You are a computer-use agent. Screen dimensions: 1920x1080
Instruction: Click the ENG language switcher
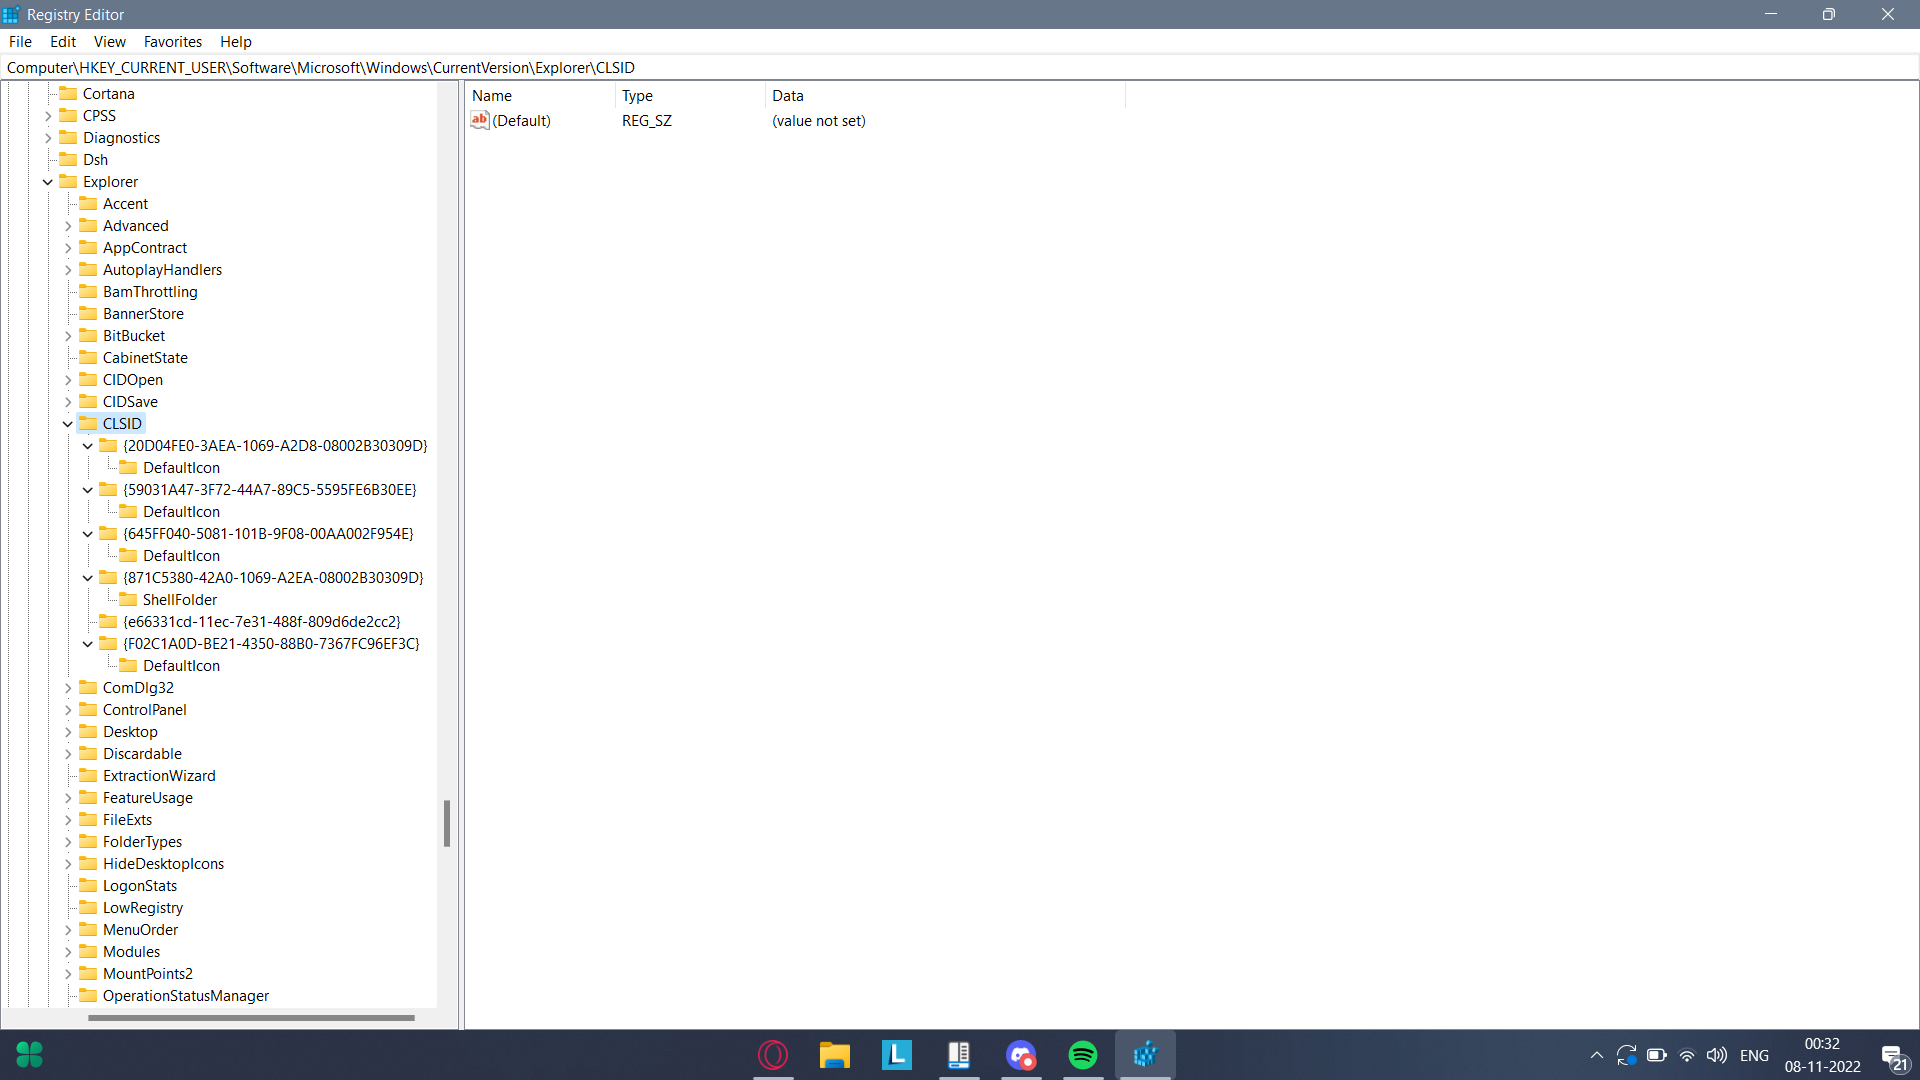[1755, 1055]
